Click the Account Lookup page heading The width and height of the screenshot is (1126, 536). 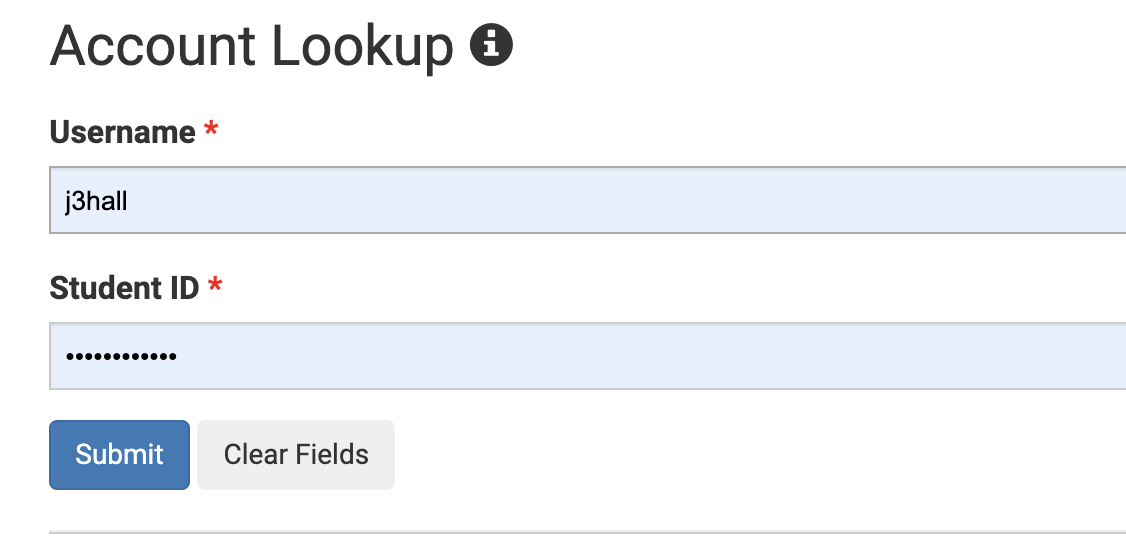(x=251, y=46)
